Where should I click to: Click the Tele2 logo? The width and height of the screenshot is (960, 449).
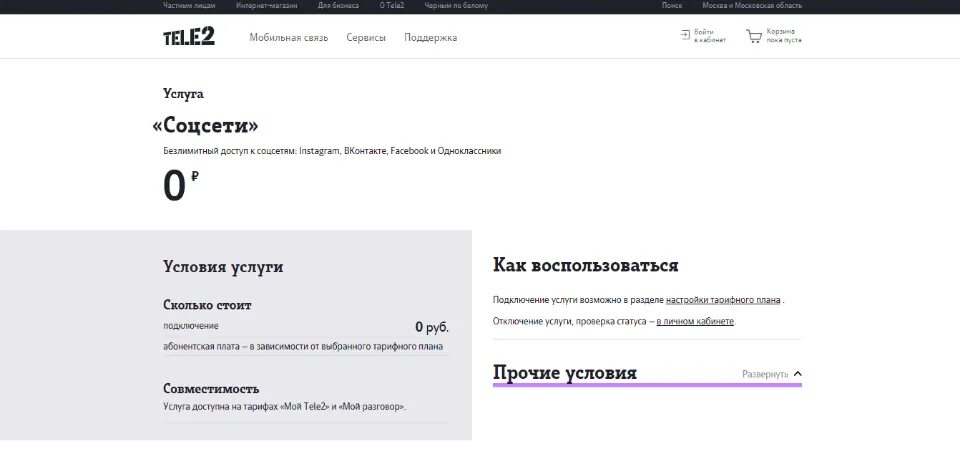pyautogui.click(x=189, y=37)
